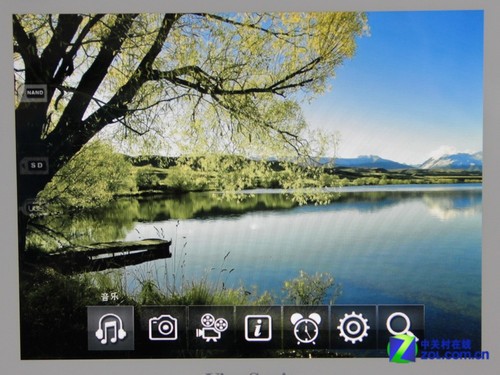The image size is (500, 375).
Task: Open the Search magnifier icon
Action: pyautogui.click(x=400, y=327)
